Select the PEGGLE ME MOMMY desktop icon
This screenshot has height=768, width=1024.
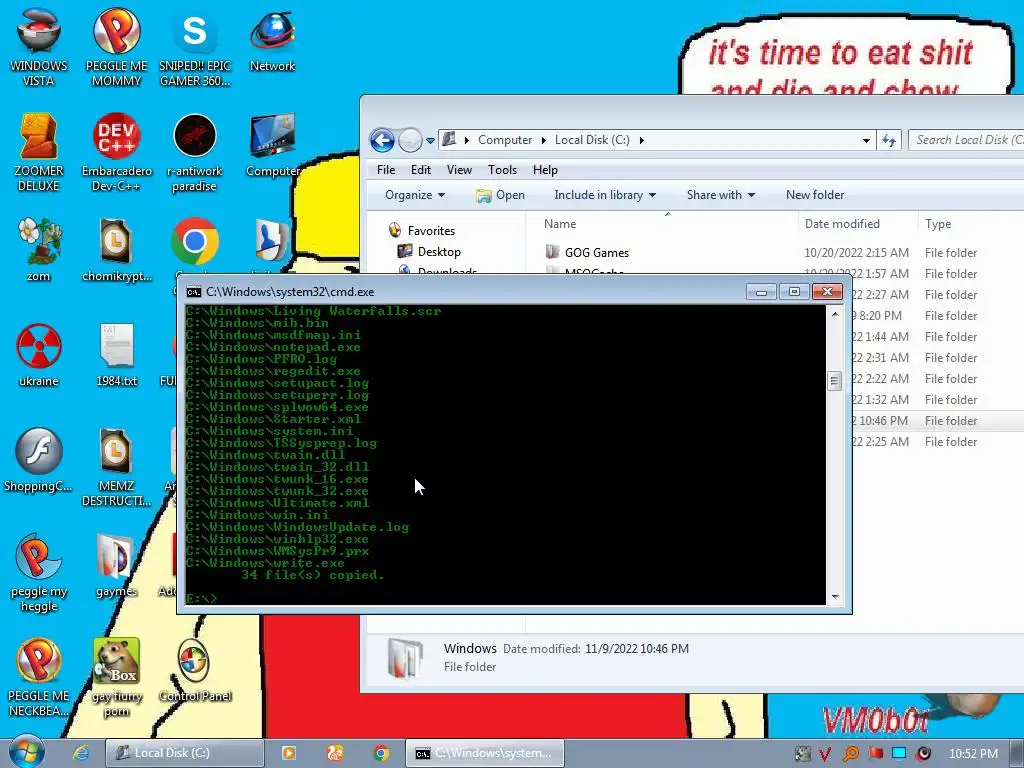(x=116, y=47)
